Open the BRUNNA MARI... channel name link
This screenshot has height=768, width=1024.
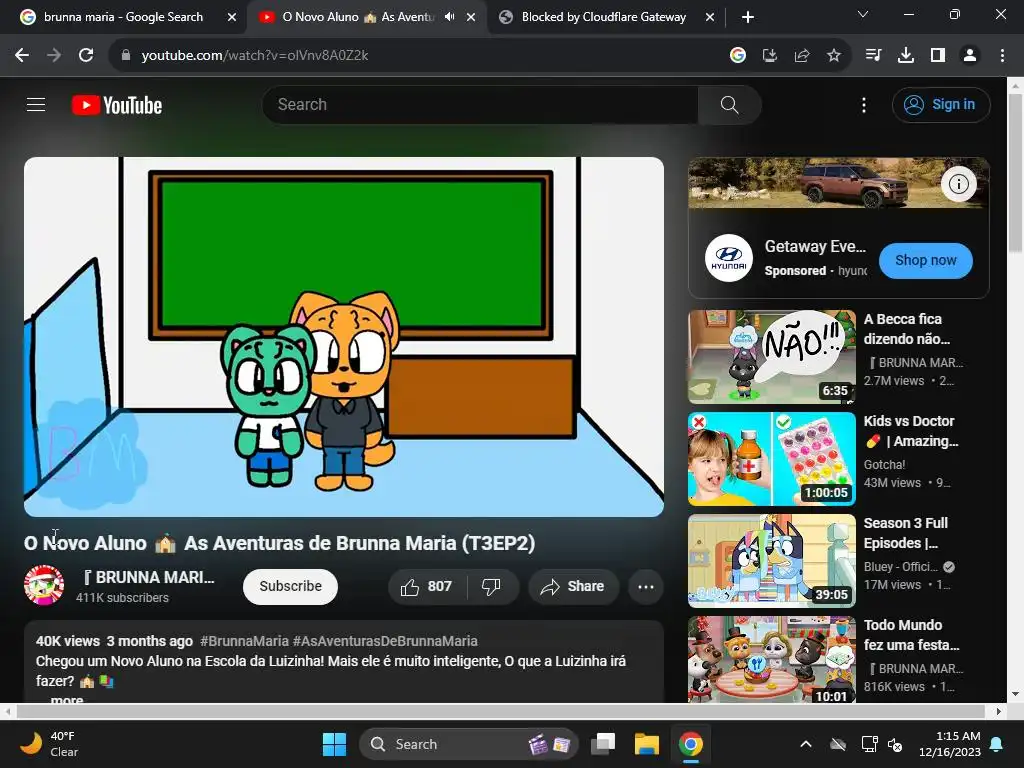pos(149,577)
